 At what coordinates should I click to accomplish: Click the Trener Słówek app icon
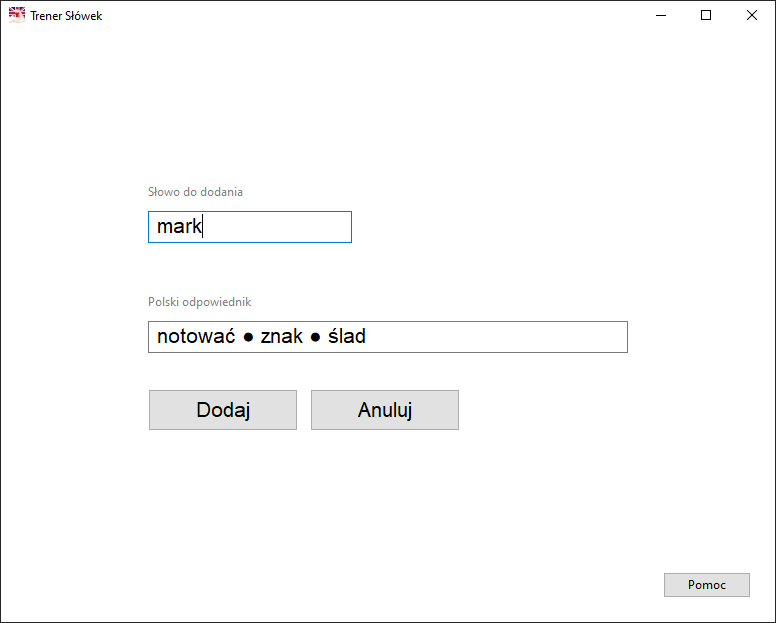point(17,15)
